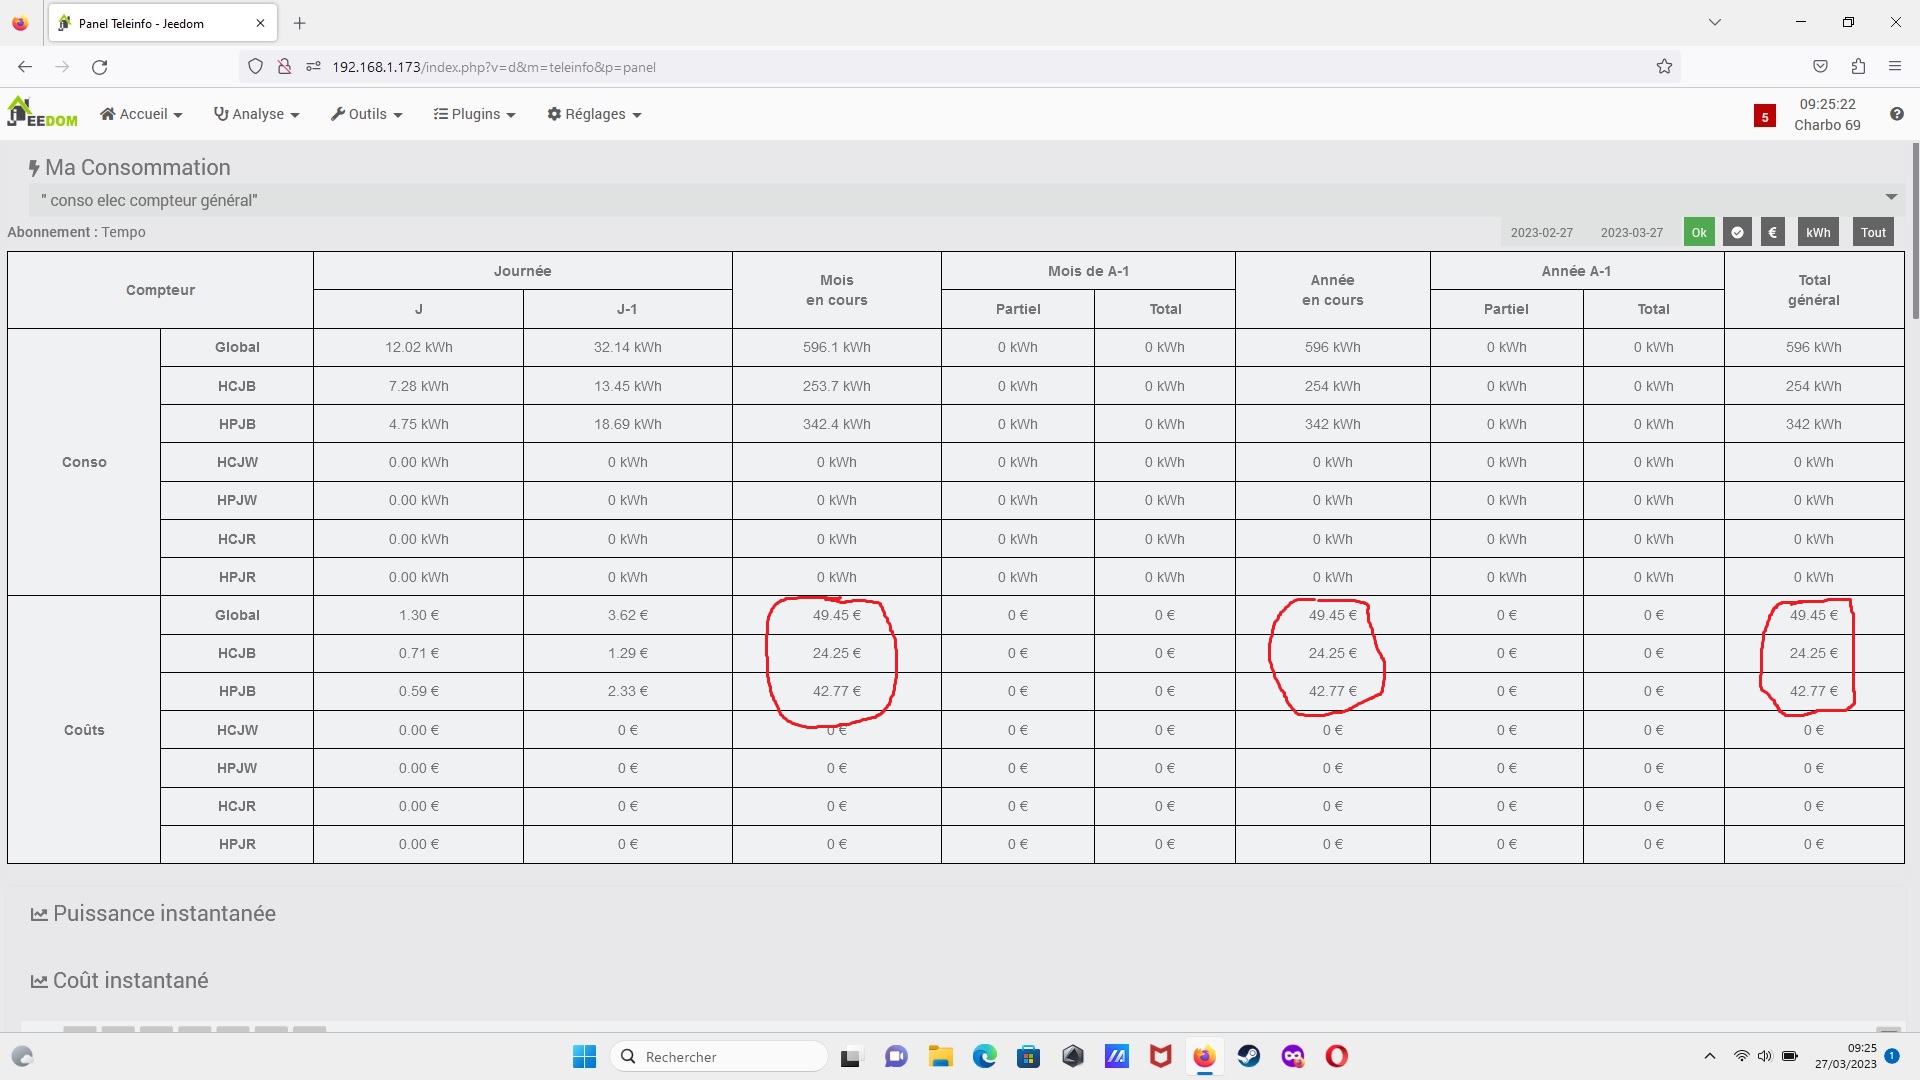The width and height of the screenshot is (1932, 1080).
Task: Expand the compteur selection dropdown arrow
Action: pyautogui.click(x=1890, y=197)
